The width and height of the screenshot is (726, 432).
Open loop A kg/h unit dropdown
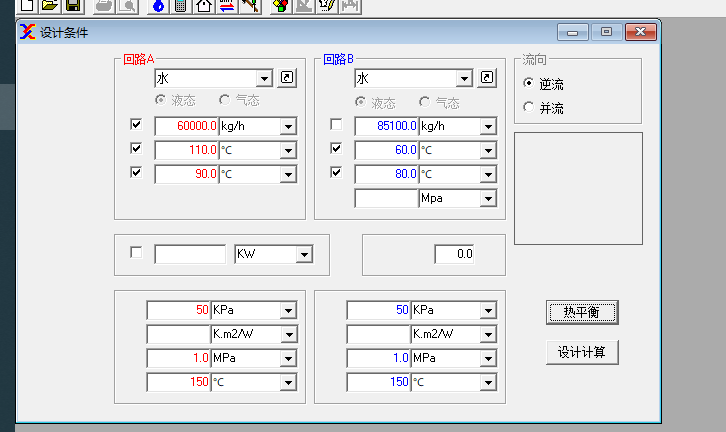(x=288, y=126)
